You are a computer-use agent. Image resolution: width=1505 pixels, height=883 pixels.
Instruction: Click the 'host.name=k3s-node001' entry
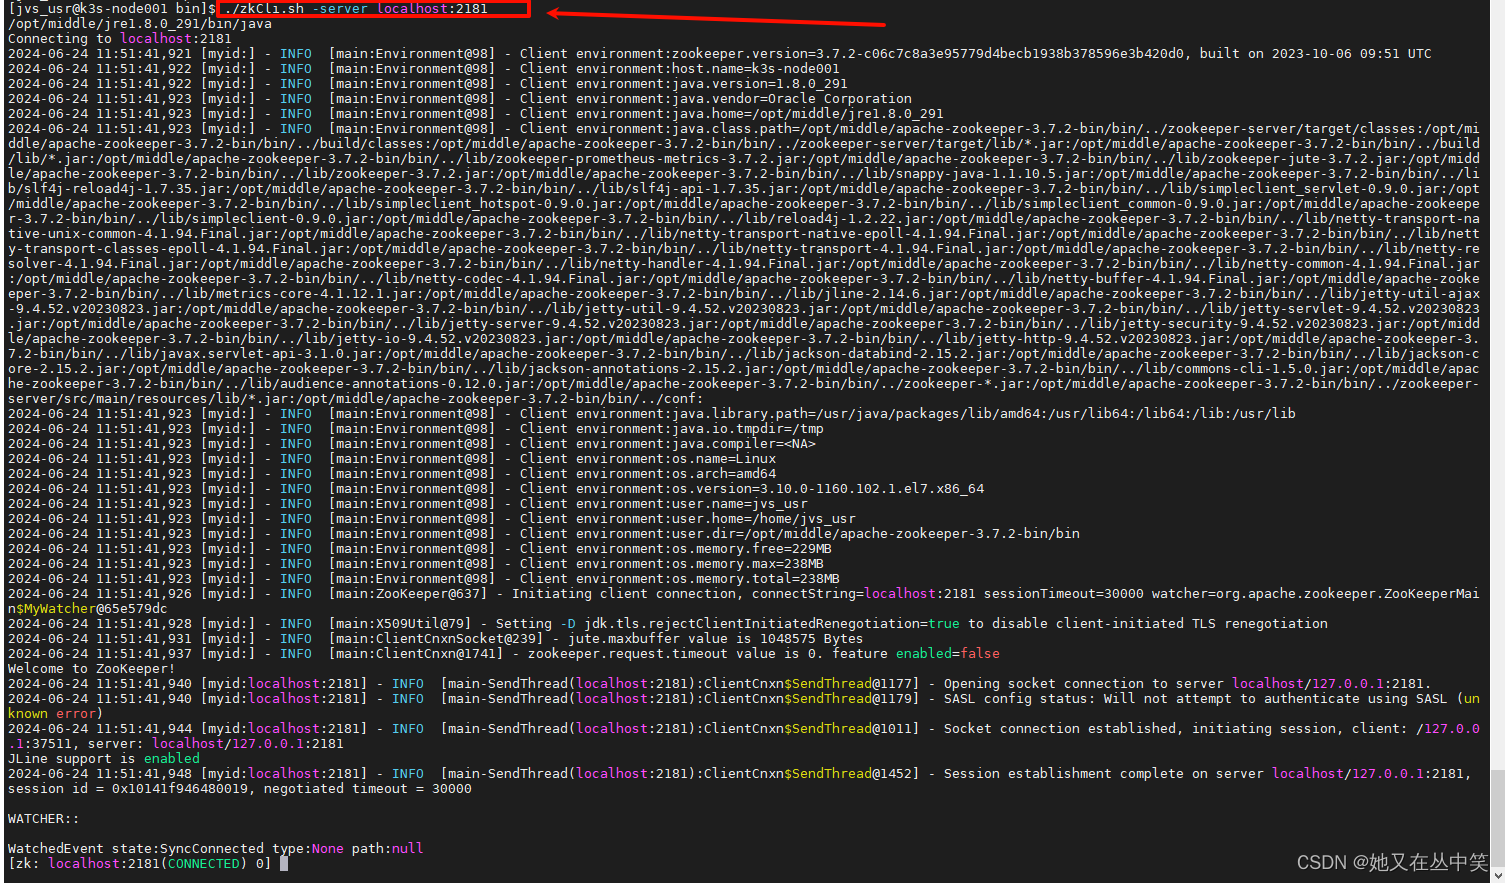(756, 68)
